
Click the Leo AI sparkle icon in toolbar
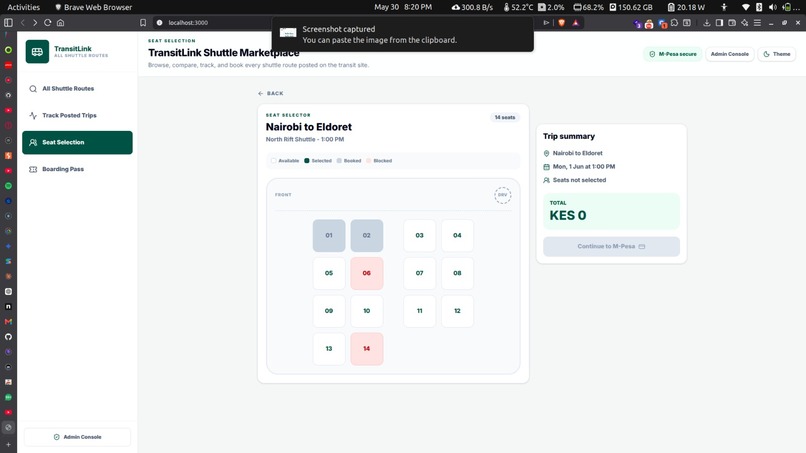tap(744, 23)
